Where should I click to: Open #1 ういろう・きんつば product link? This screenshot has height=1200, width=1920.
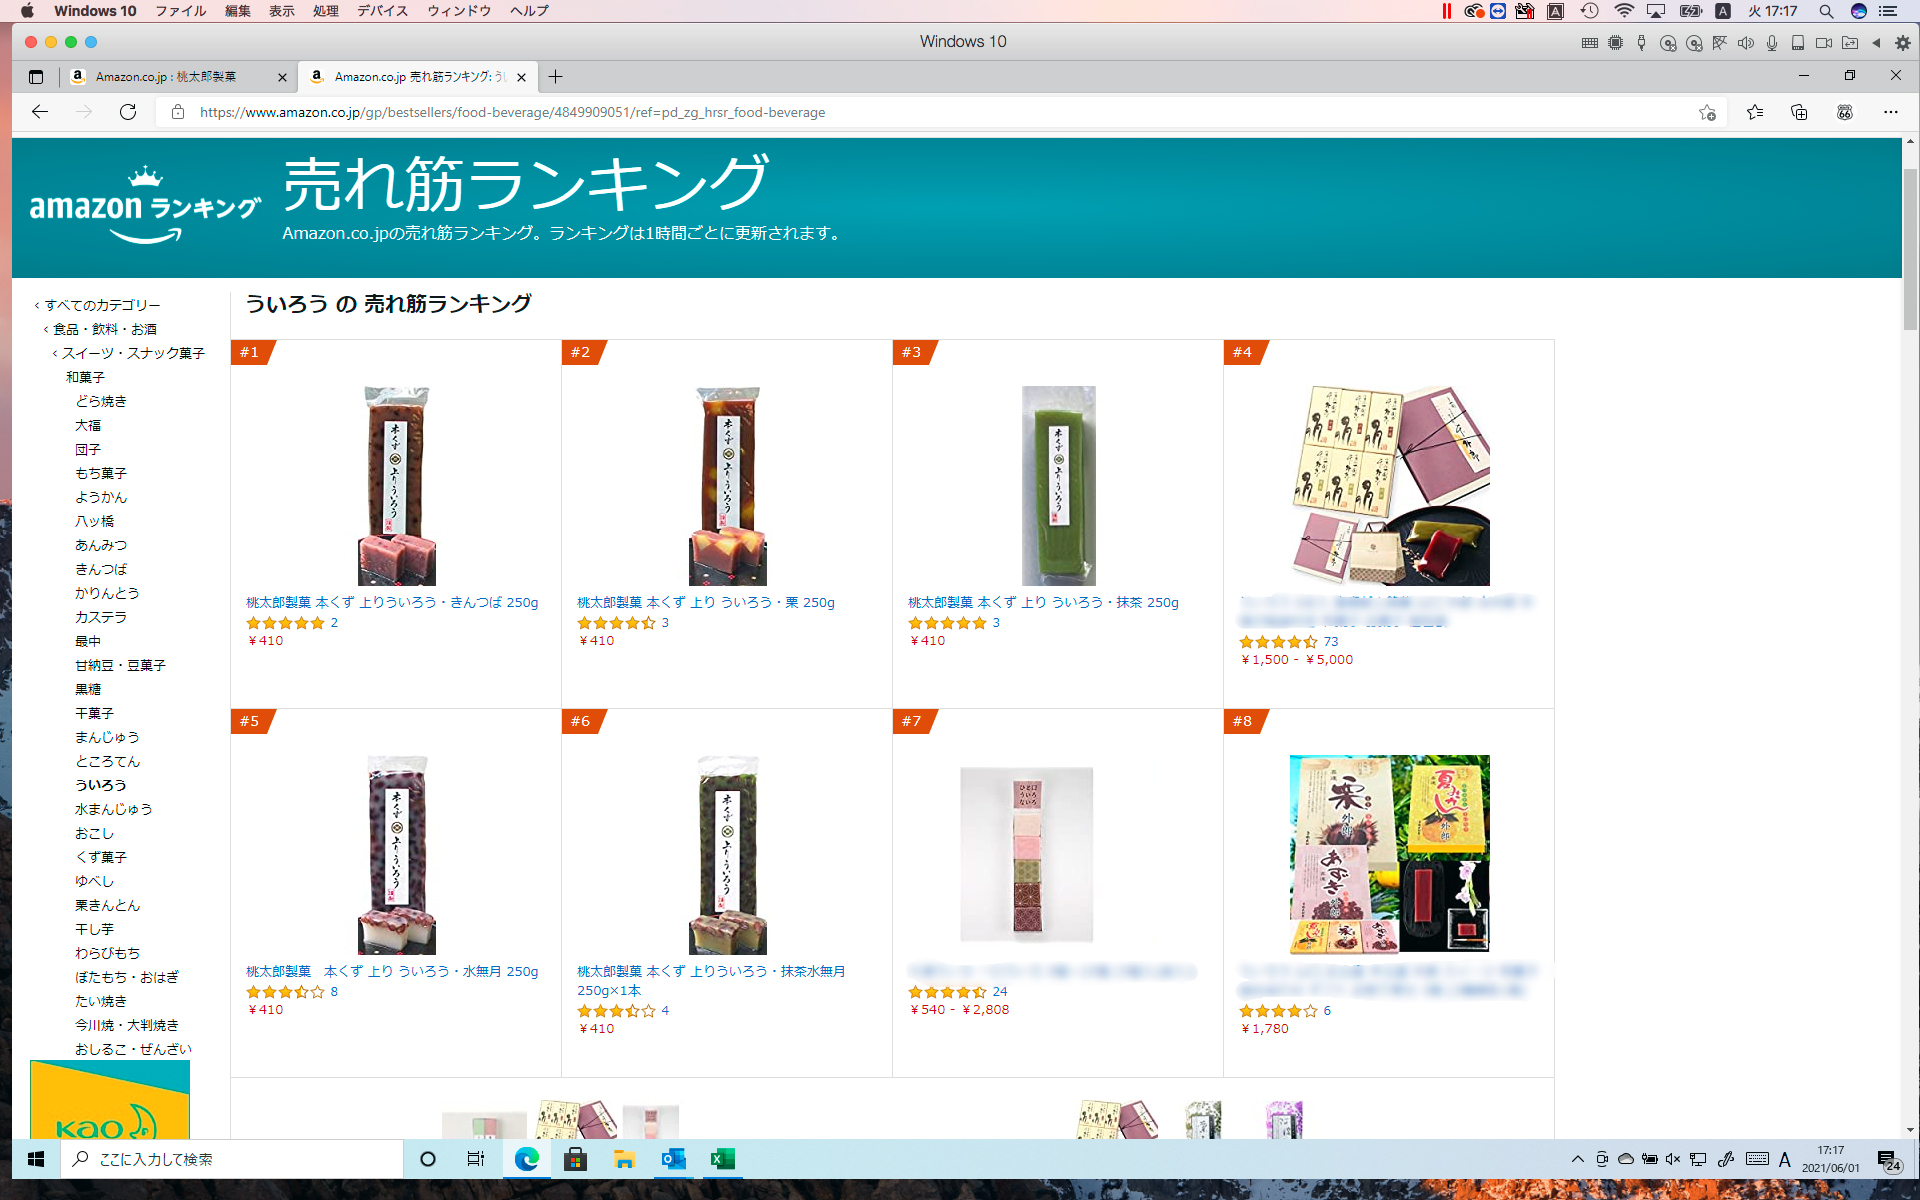tap(392, 602)
